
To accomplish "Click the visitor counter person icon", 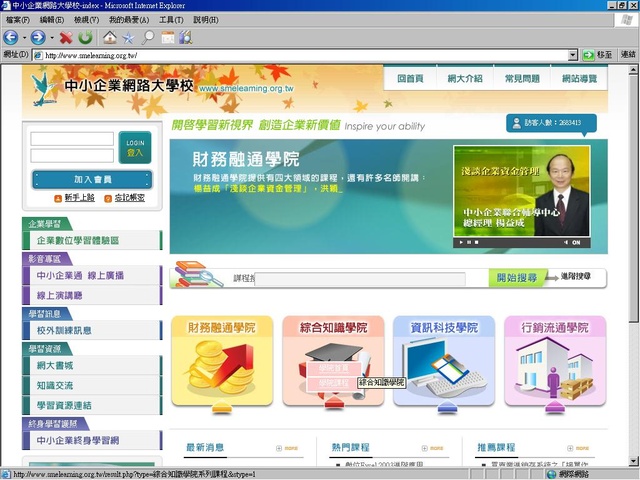I will coord(517,123).
